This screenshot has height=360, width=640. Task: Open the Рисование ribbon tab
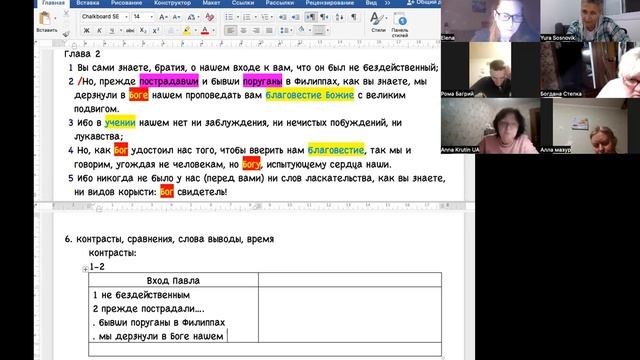pyautogui.click(x=127, y=3)
